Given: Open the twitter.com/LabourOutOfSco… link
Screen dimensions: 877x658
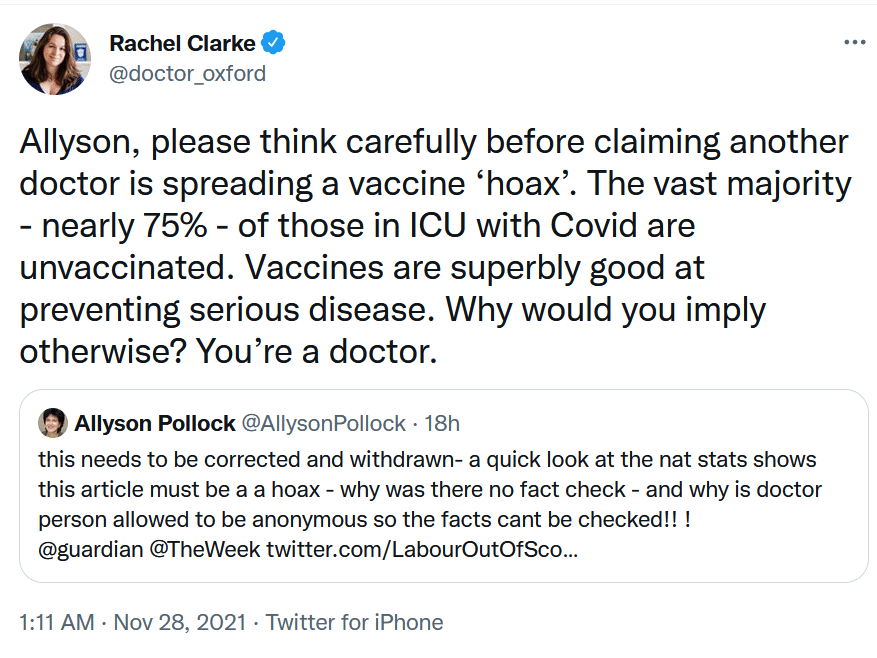Looking at the screenshot, I should (x=422, y=549).
